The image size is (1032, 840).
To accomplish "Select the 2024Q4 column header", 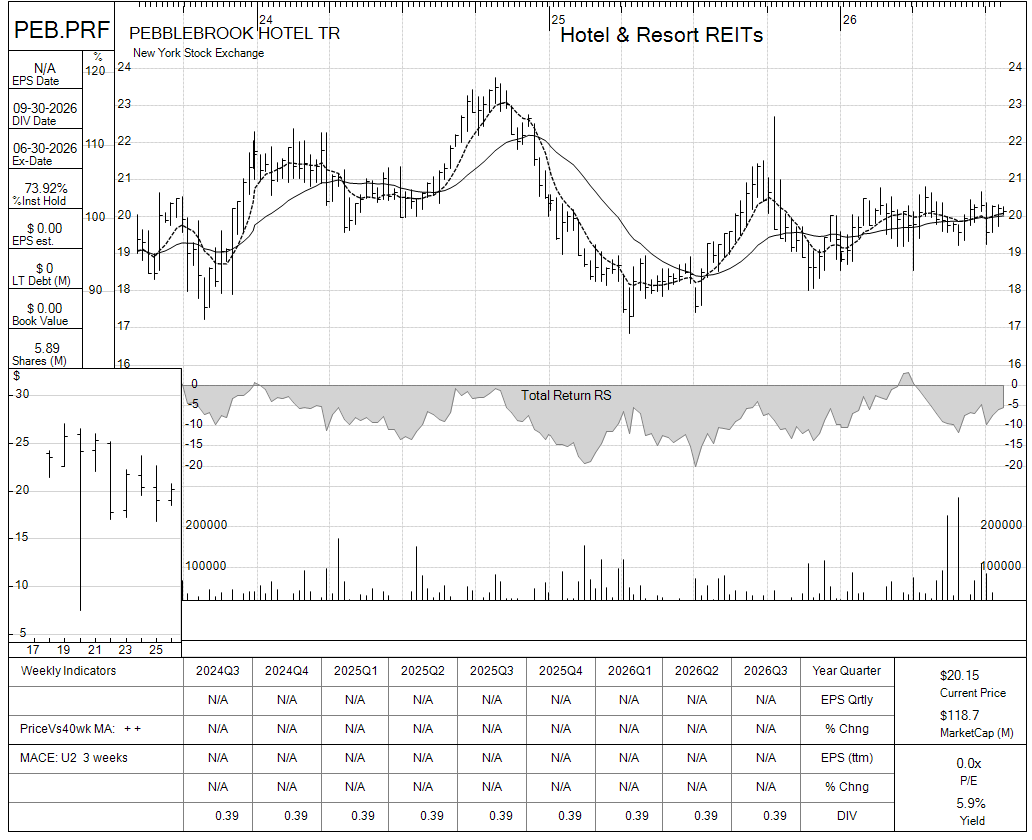I will tap(287, 671).
